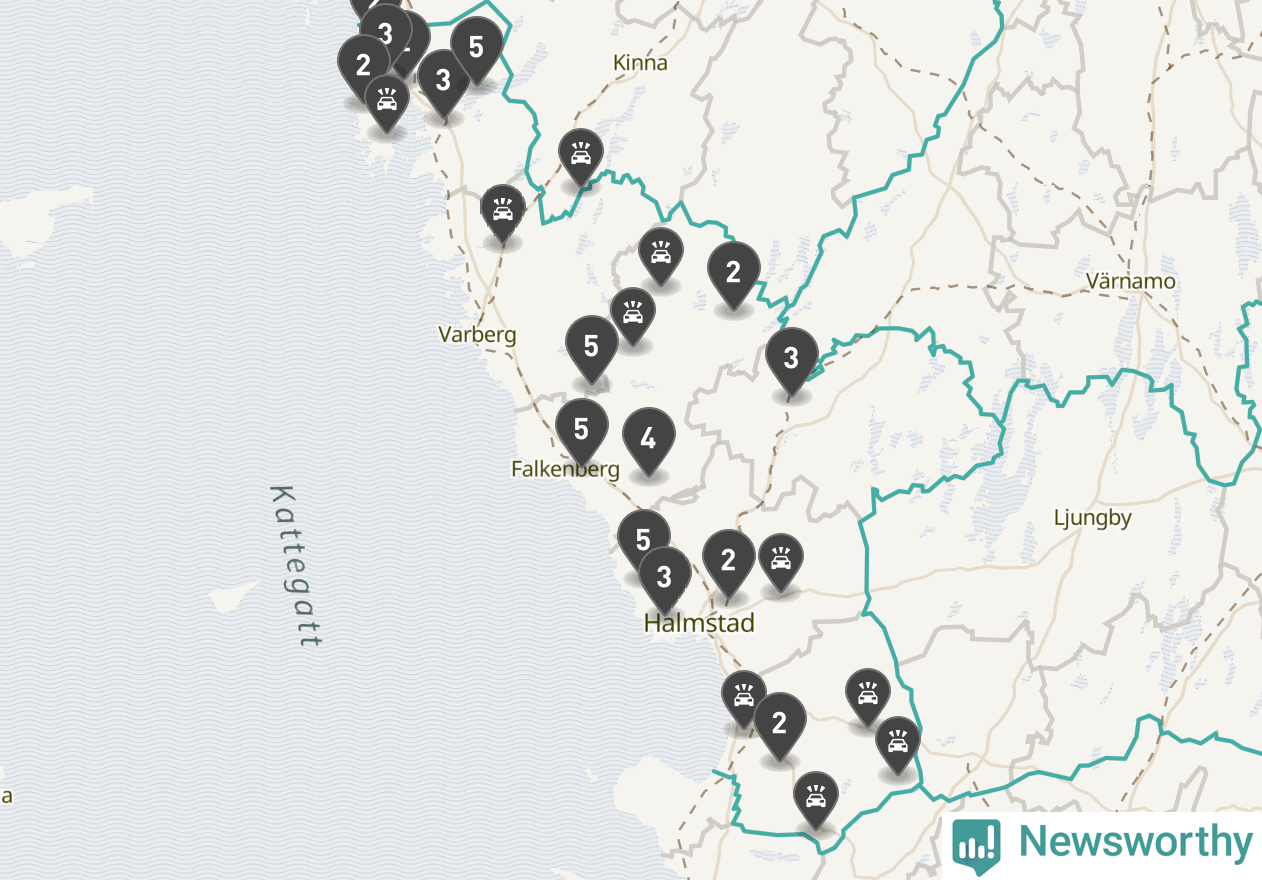The height and width of the screenshot is (880, 1262).
Task: Click the Halmstad city label
Action: click(x=698, y=624)
